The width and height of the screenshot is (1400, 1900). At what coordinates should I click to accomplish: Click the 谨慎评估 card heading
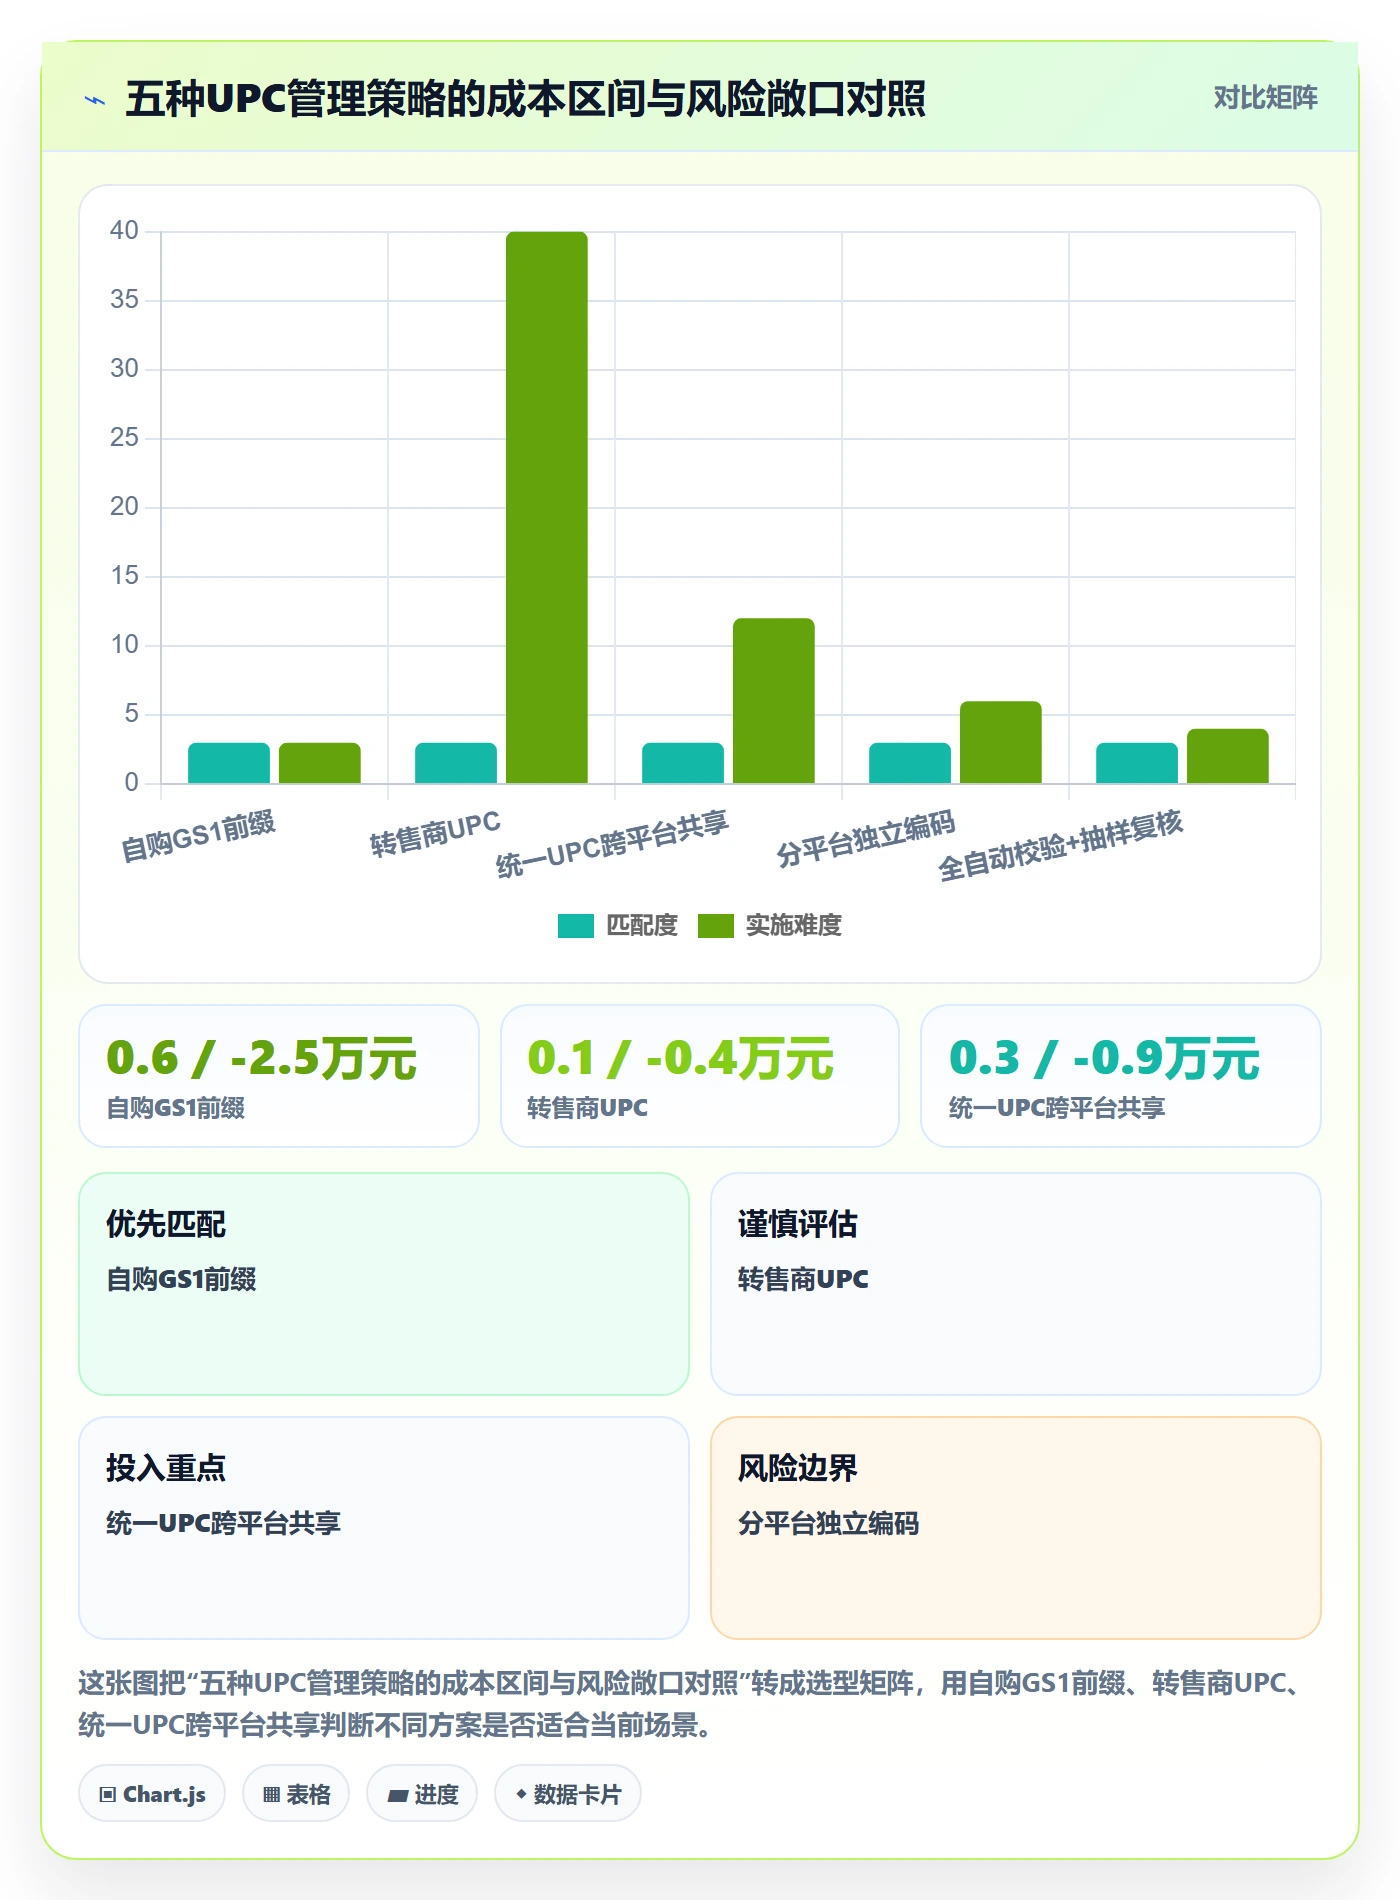click(x=798, y=1224)
